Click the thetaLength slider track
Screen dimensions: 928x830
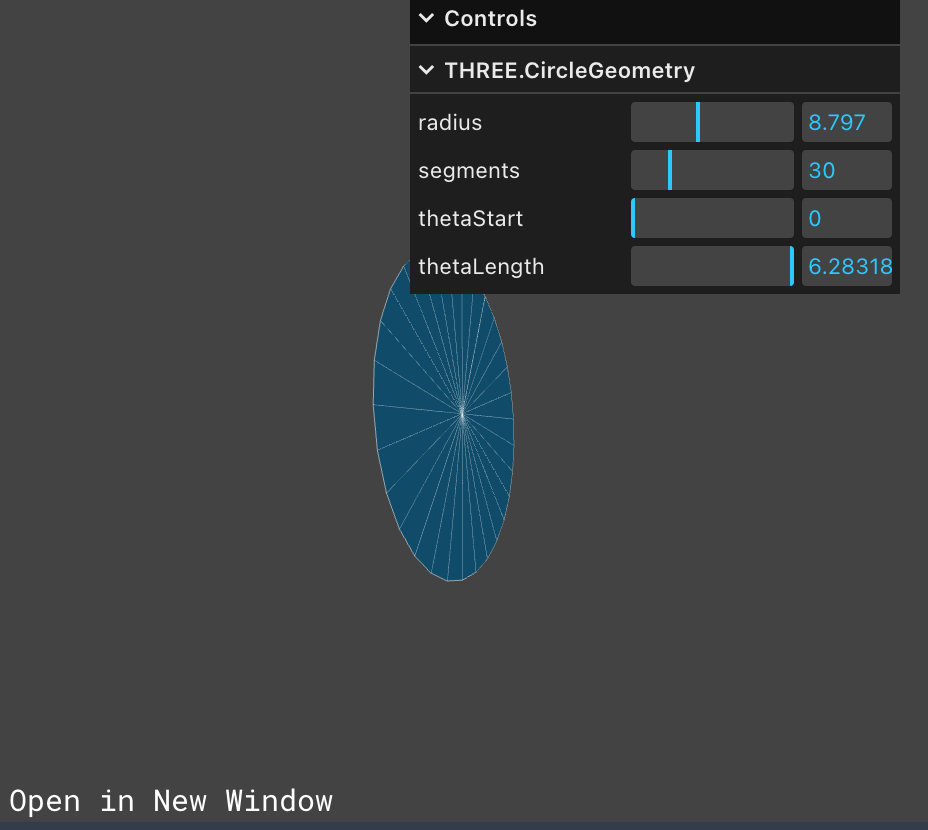712,266
